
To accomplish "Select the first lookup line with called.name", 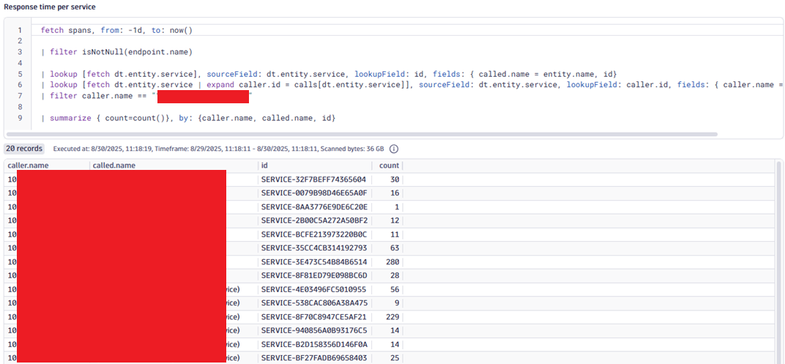I will (330, 74).
